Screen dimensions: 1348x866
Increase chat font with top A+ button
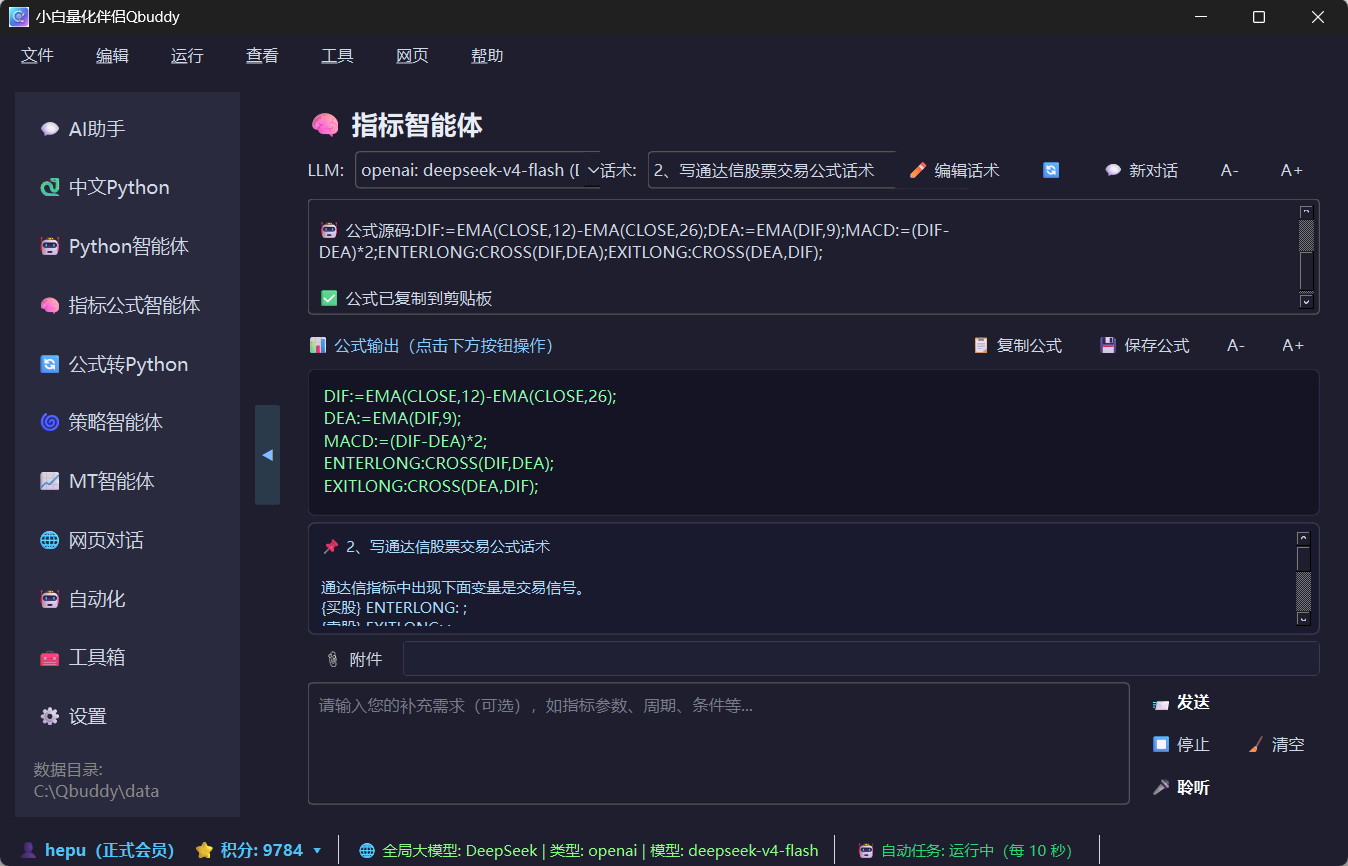click(x=1292, y=170)
